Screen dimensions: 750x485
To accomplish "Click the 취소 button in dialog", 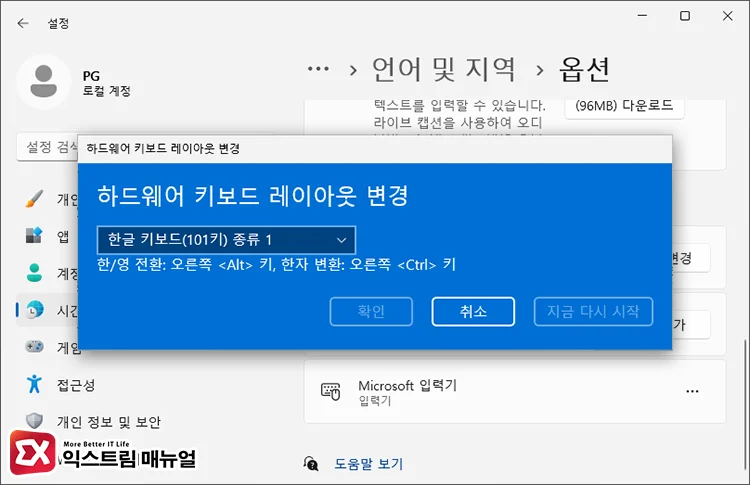I will (x=473, y=312).
